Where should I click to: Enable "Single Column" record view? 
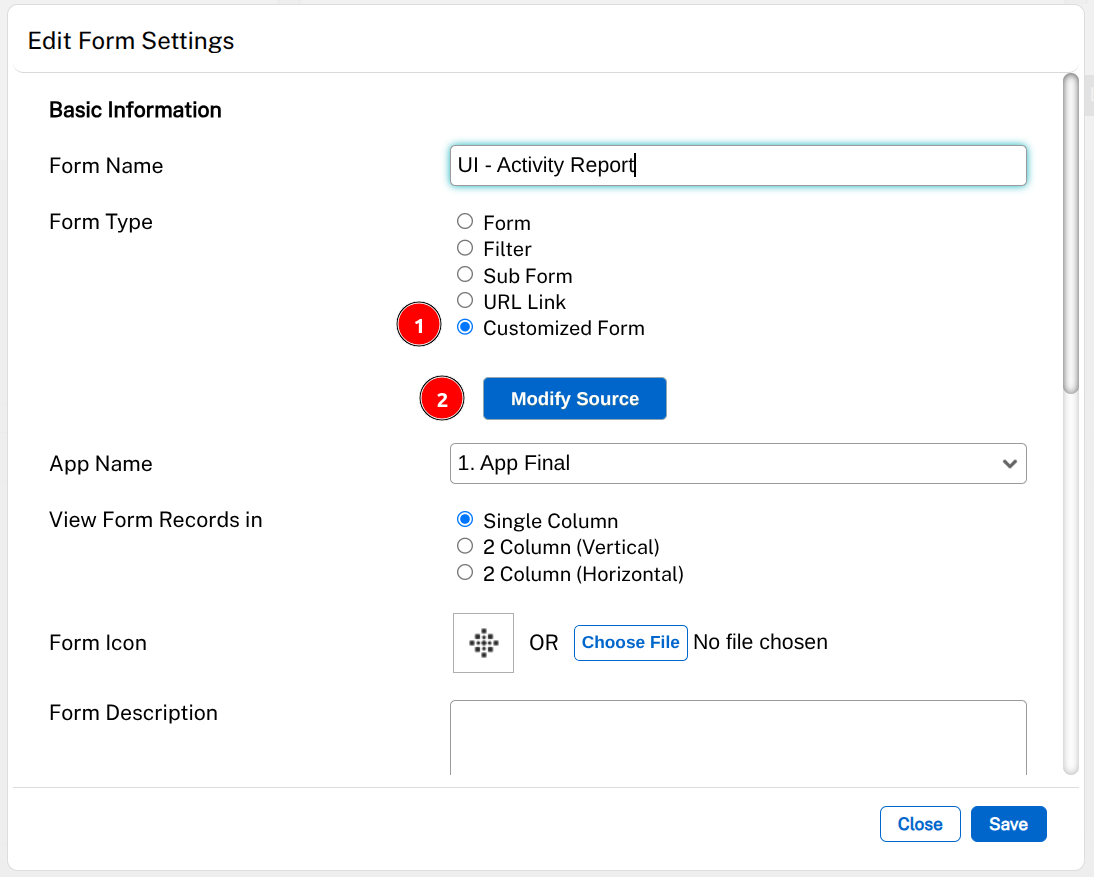pos(464,519)
